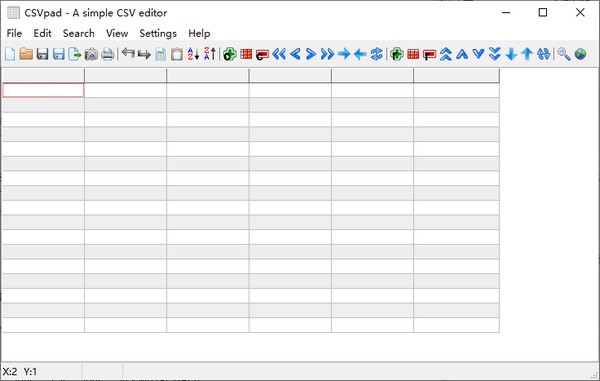Export the document via the green-arrow page icon
This screenshot has height=381, width=600.
pyautogui.click(x=75, y=54)
